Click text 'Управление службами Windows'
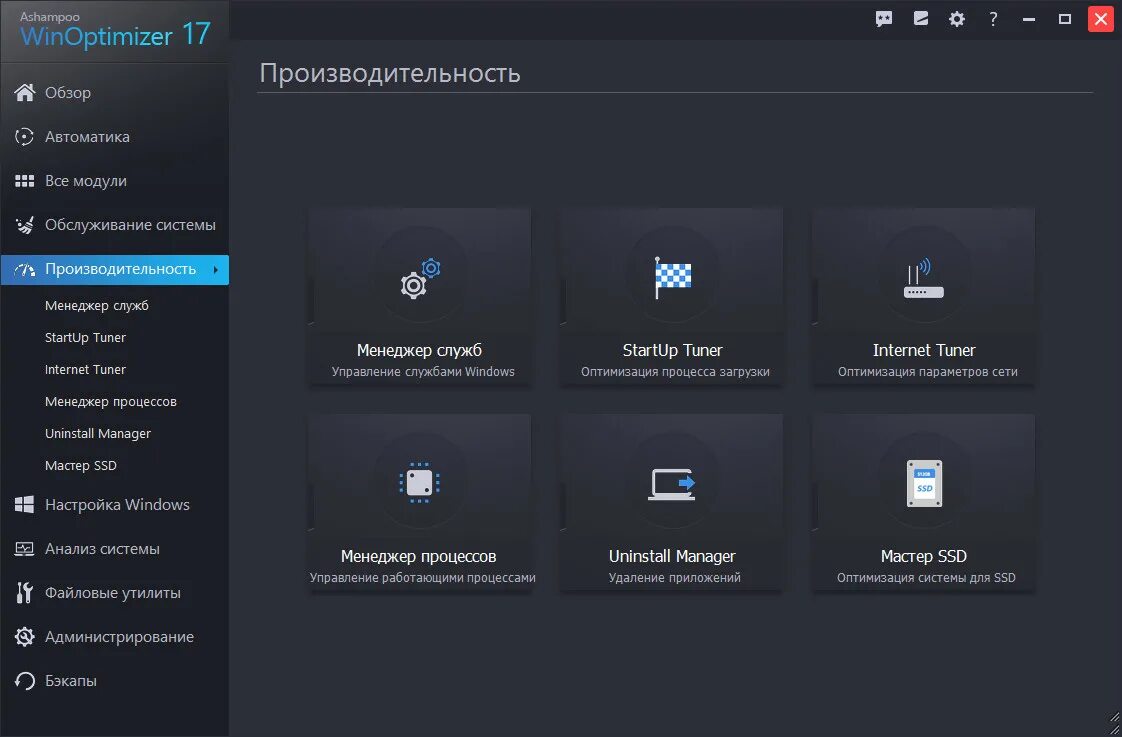The image size is (1122, 737). (x=423, y=372)
